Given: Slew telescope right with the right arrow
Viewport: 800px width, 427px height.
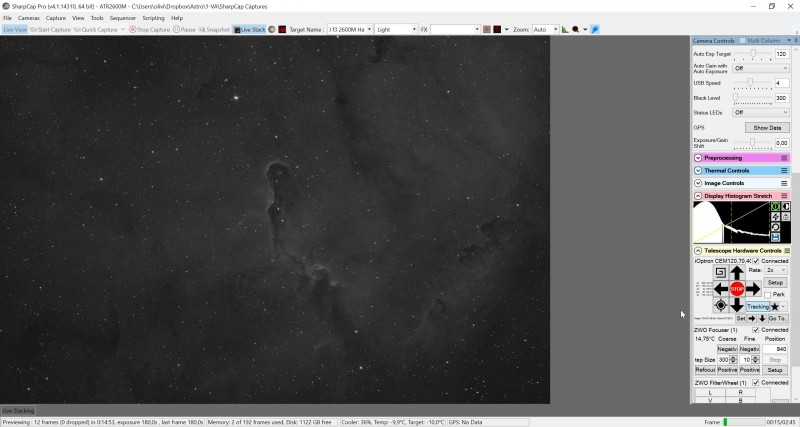Looking at the screenshot, I should 753,289.
